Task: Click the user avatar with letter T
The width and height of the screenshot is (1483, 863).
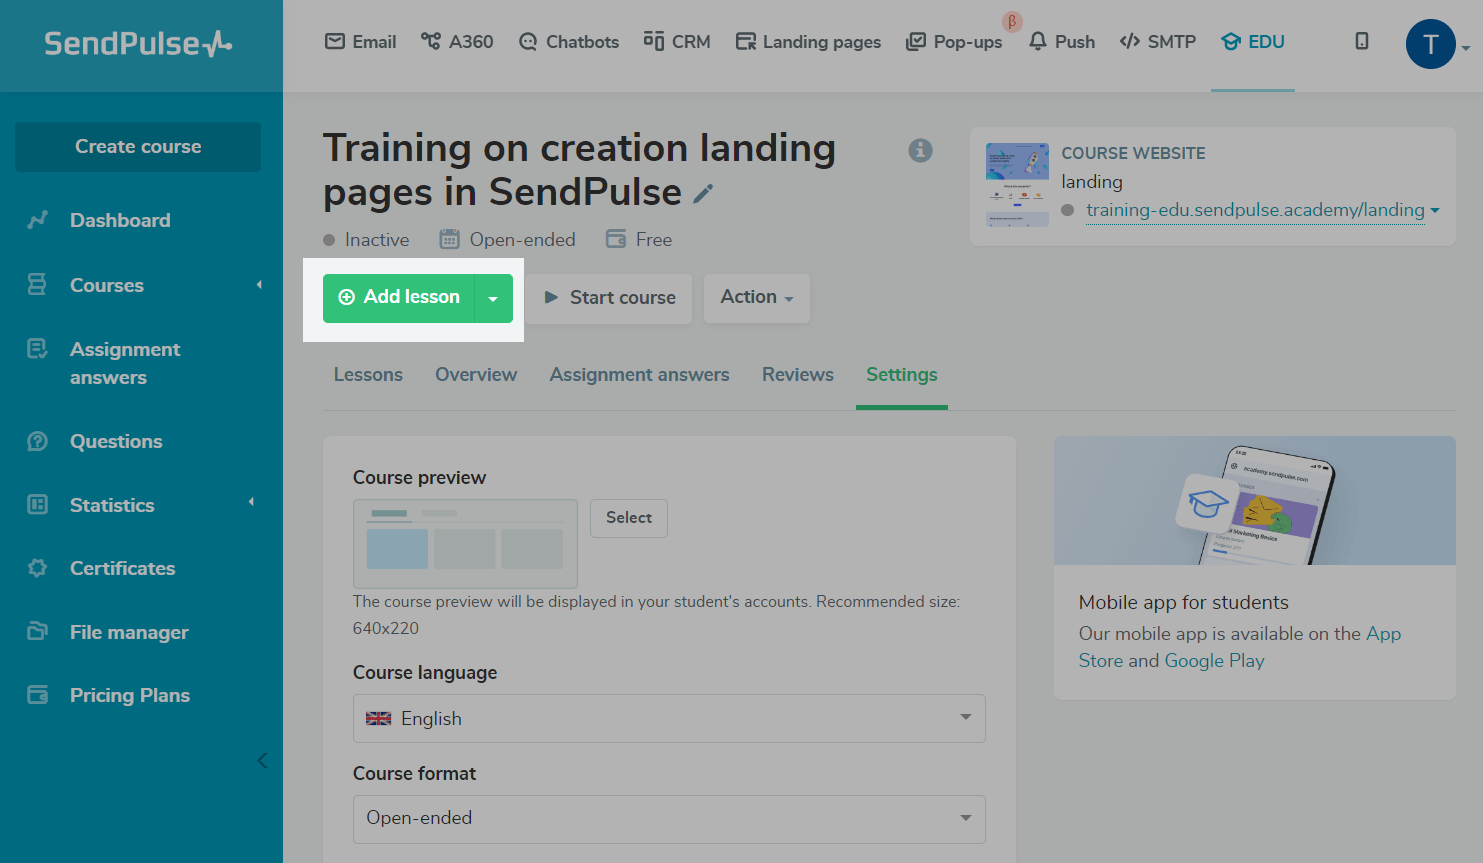Action: click(x=1430, y=44)
